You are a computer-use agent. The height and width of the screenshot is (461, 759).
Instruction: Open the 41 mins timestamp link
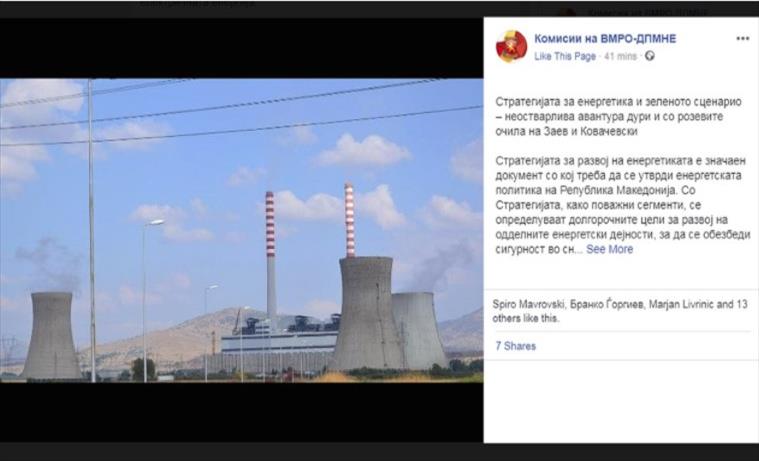(x=621, y=56)
